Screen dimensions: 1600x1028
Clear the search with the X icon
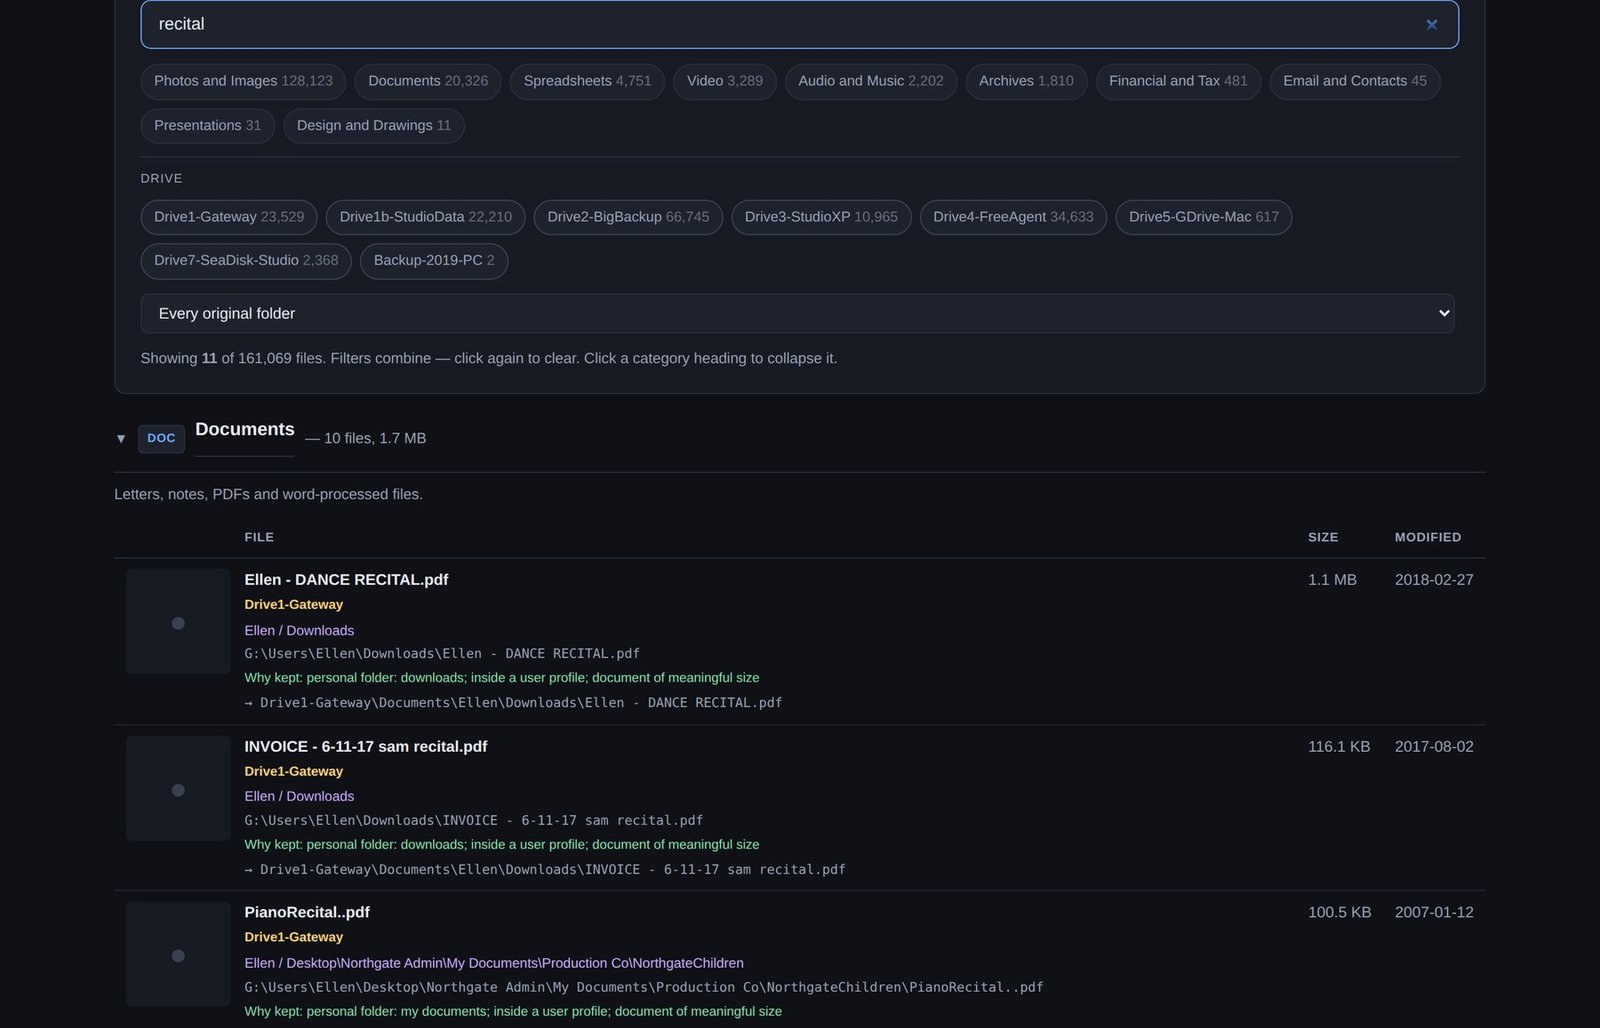[x=1431, y=24]
